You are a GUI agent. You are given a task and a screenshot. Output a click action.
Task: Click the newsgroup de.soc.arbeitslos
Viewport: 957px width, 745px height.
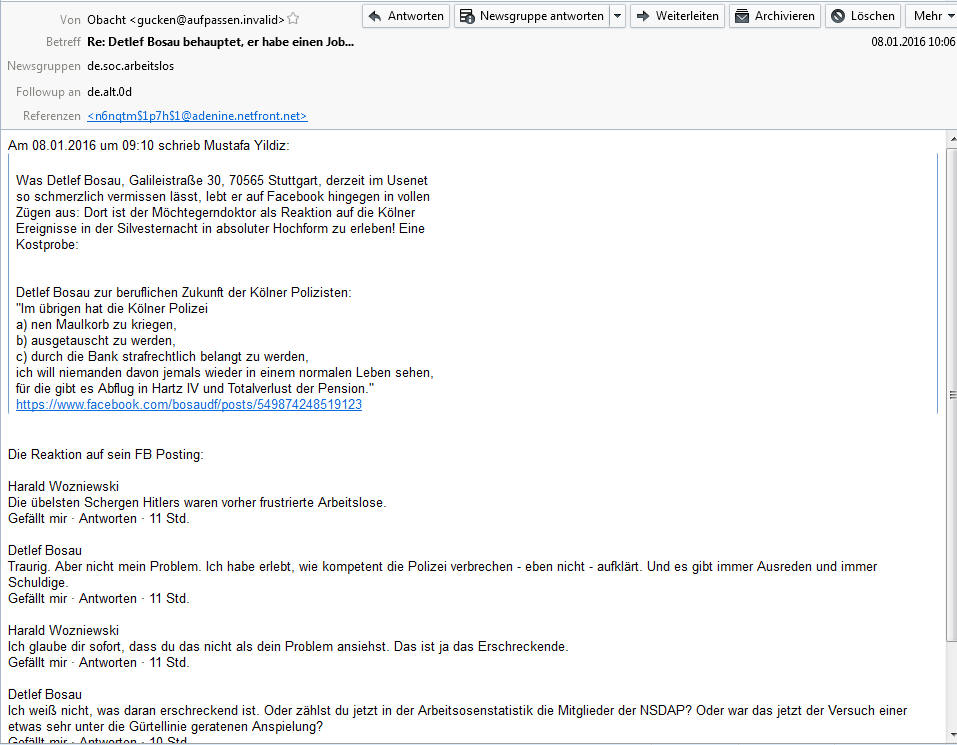131,66
